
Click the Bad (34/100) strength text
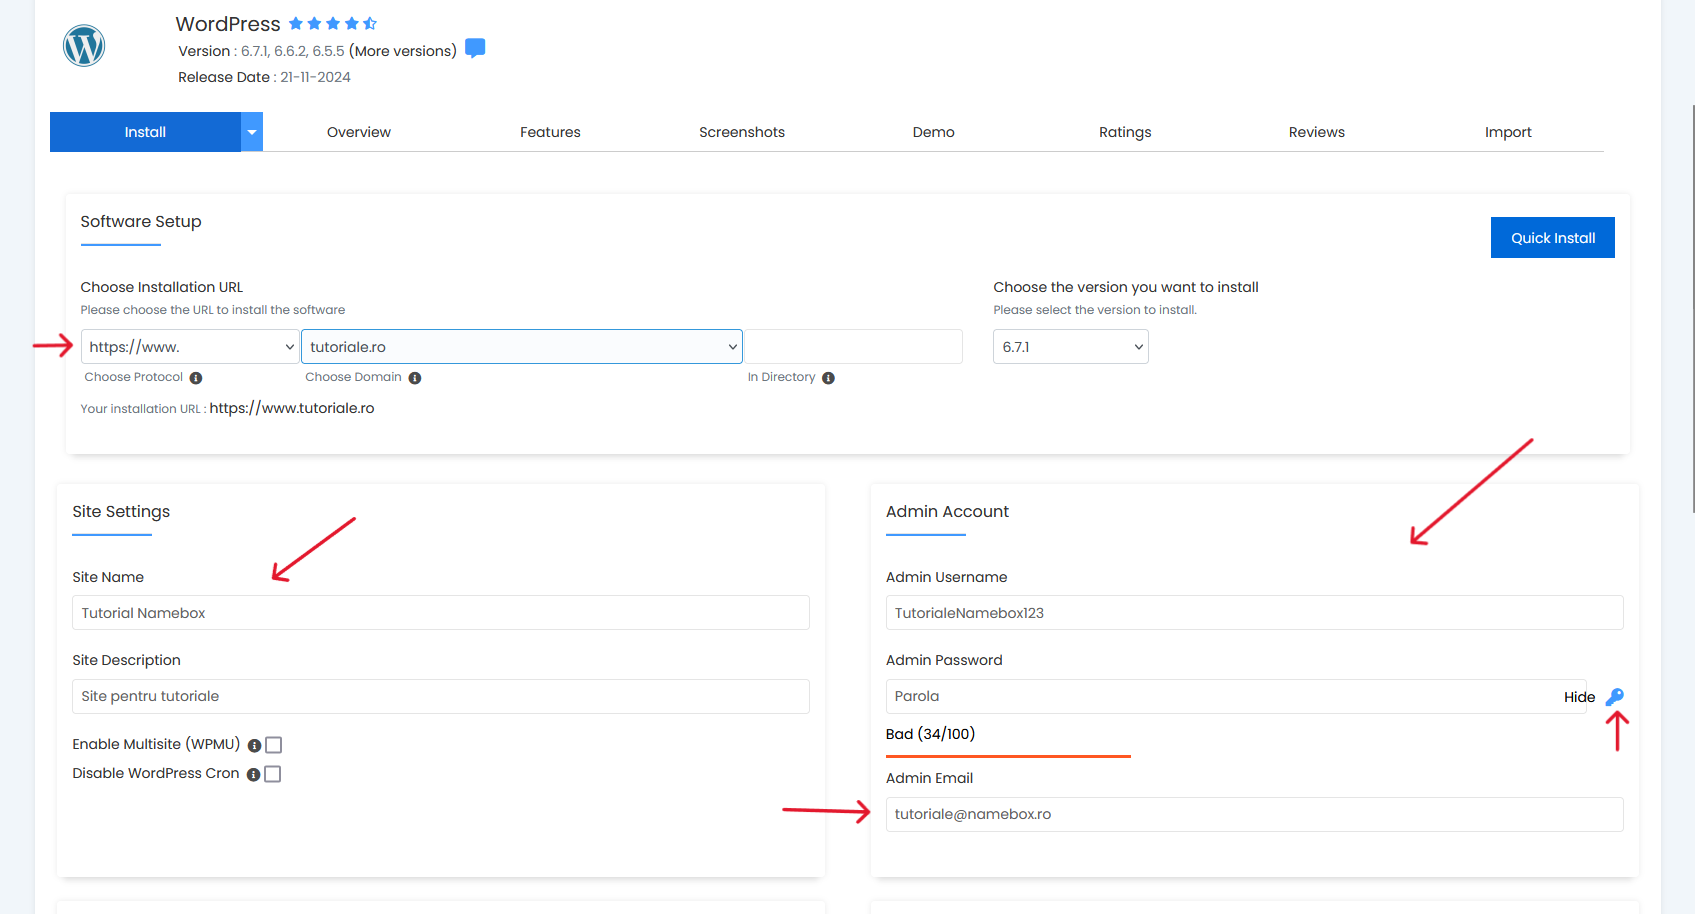click(930, 734)
